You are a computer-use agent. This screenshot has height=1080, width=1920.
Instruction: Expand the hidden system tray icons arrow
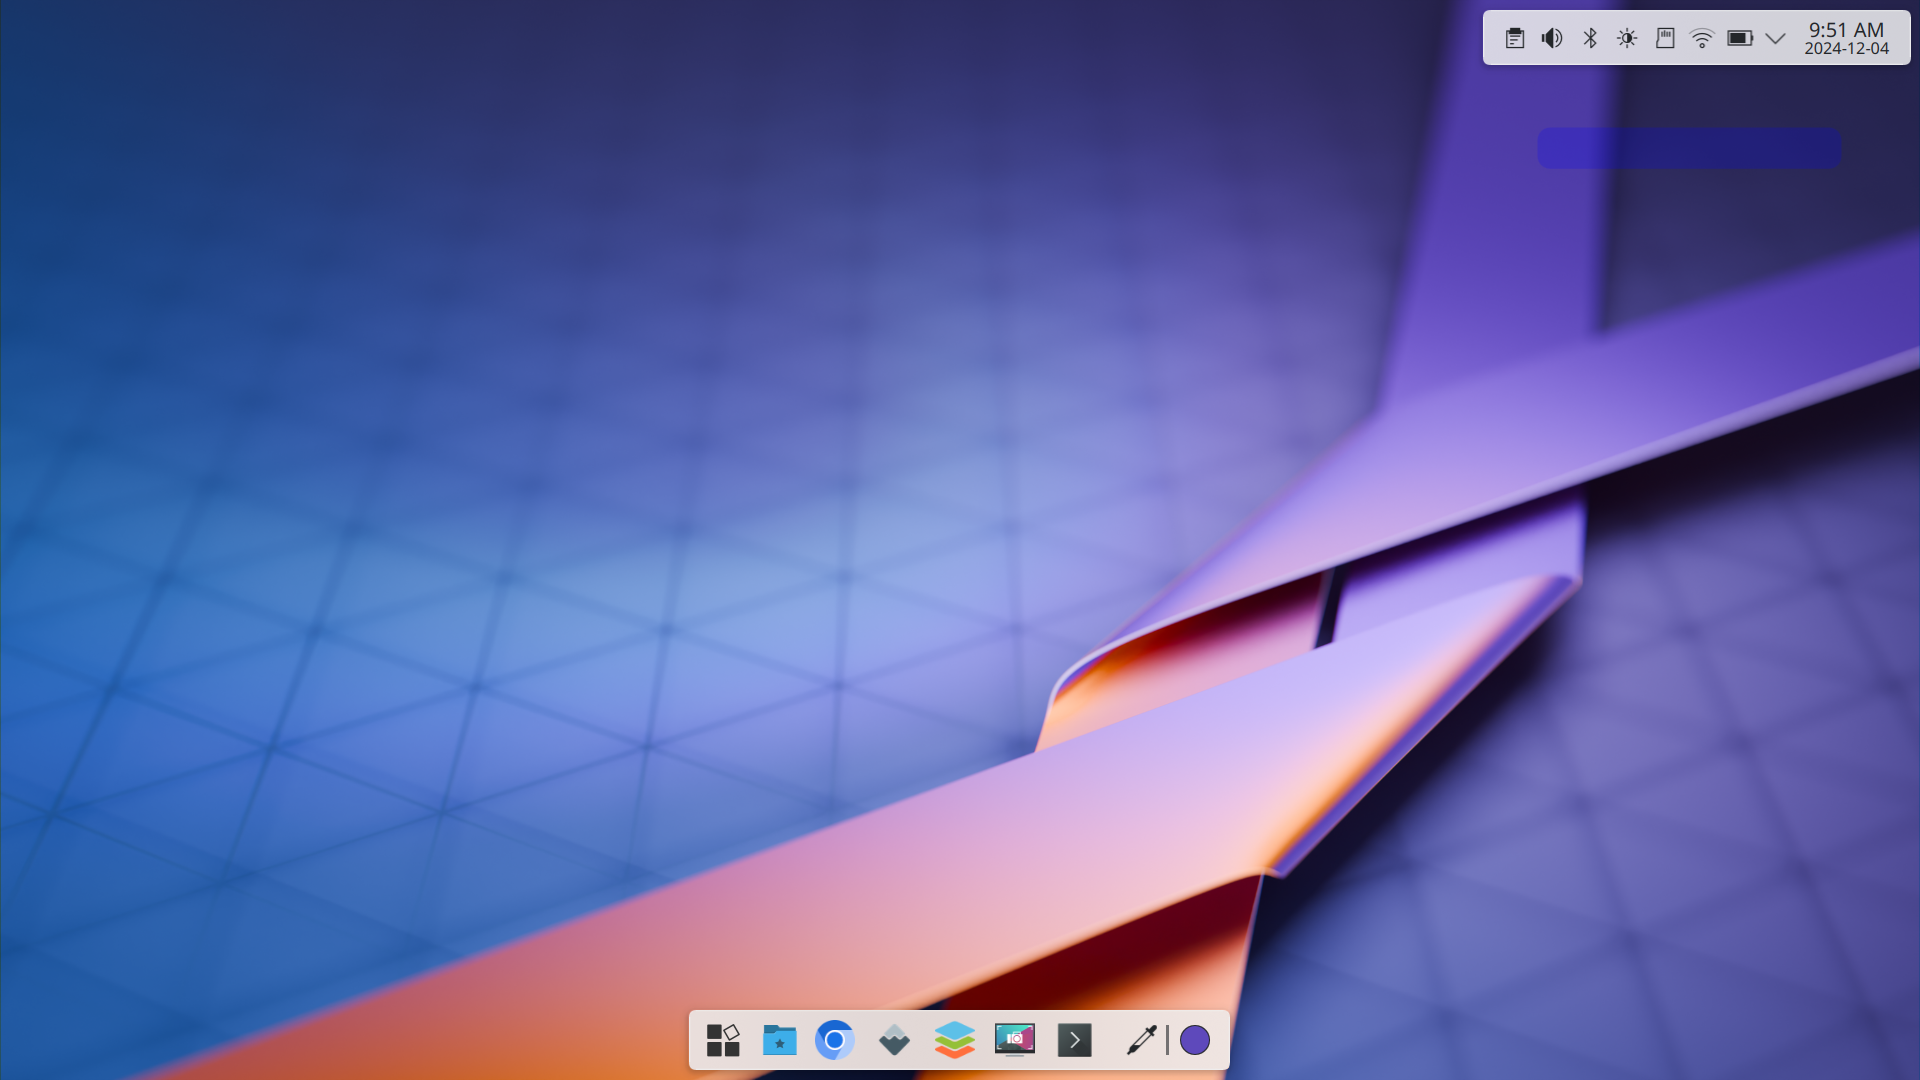1775,38
